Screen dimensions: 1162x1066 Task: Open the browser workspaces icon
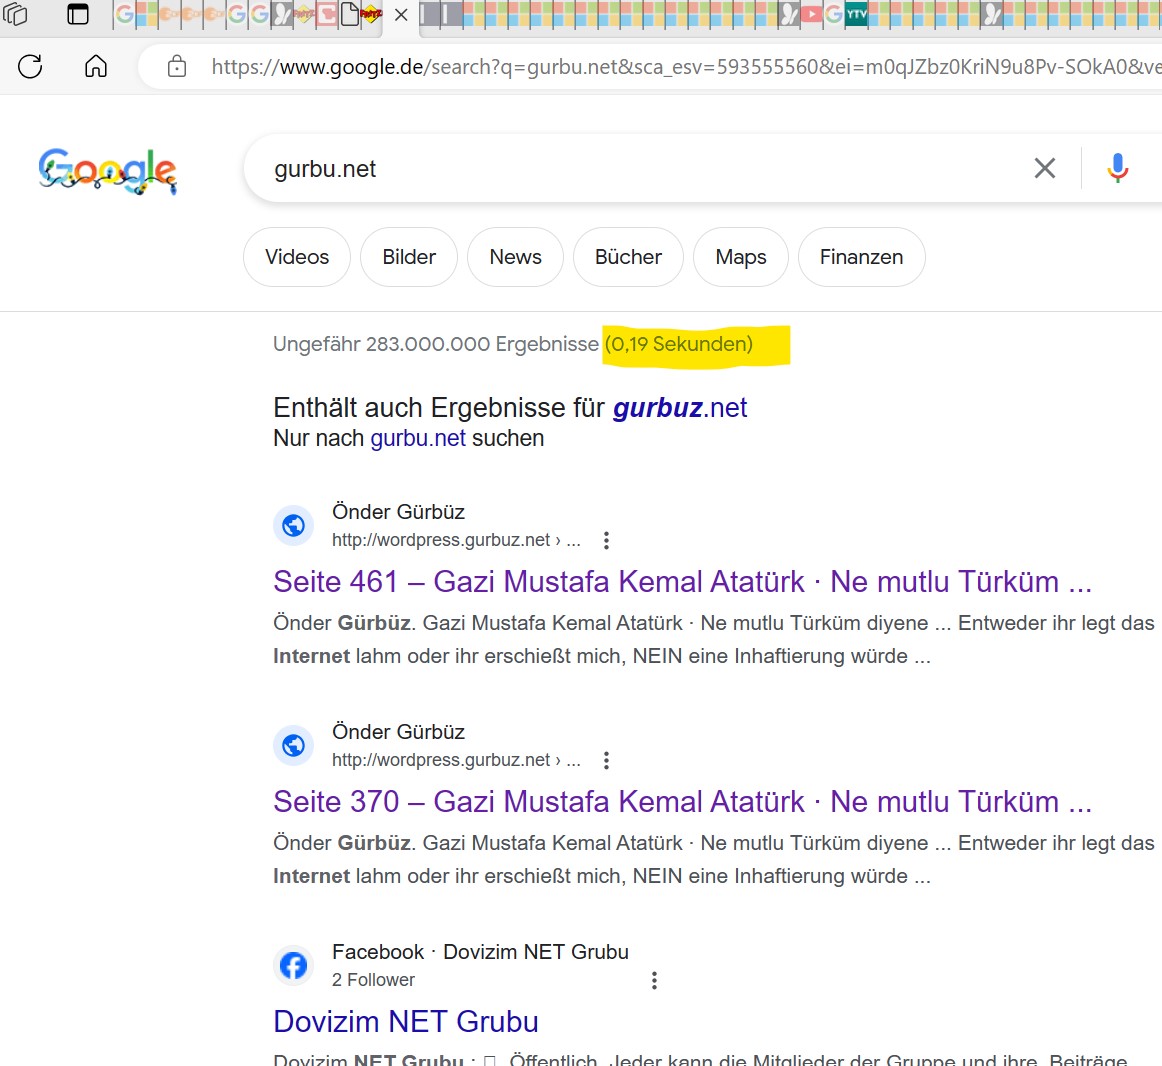pos(15,14)
